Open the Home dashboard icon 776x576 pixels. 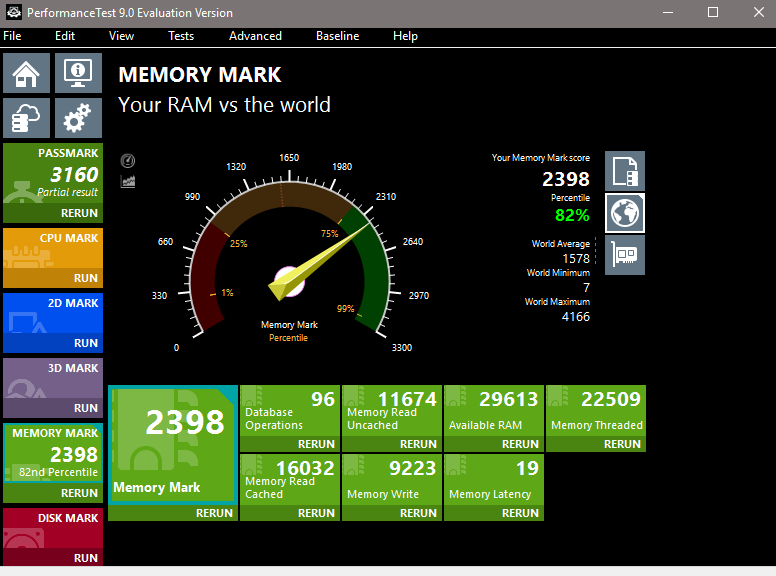tap(26, 73)
